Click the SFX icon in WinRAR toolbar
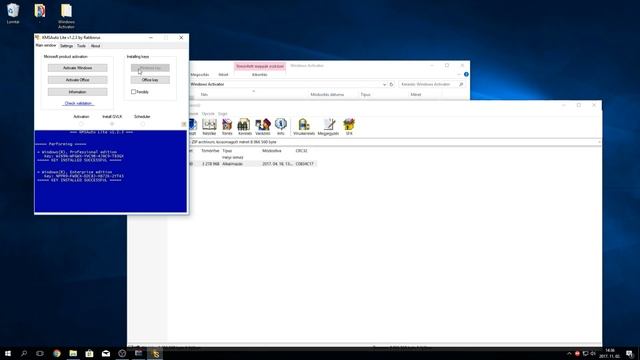 [x=349, y=127]
